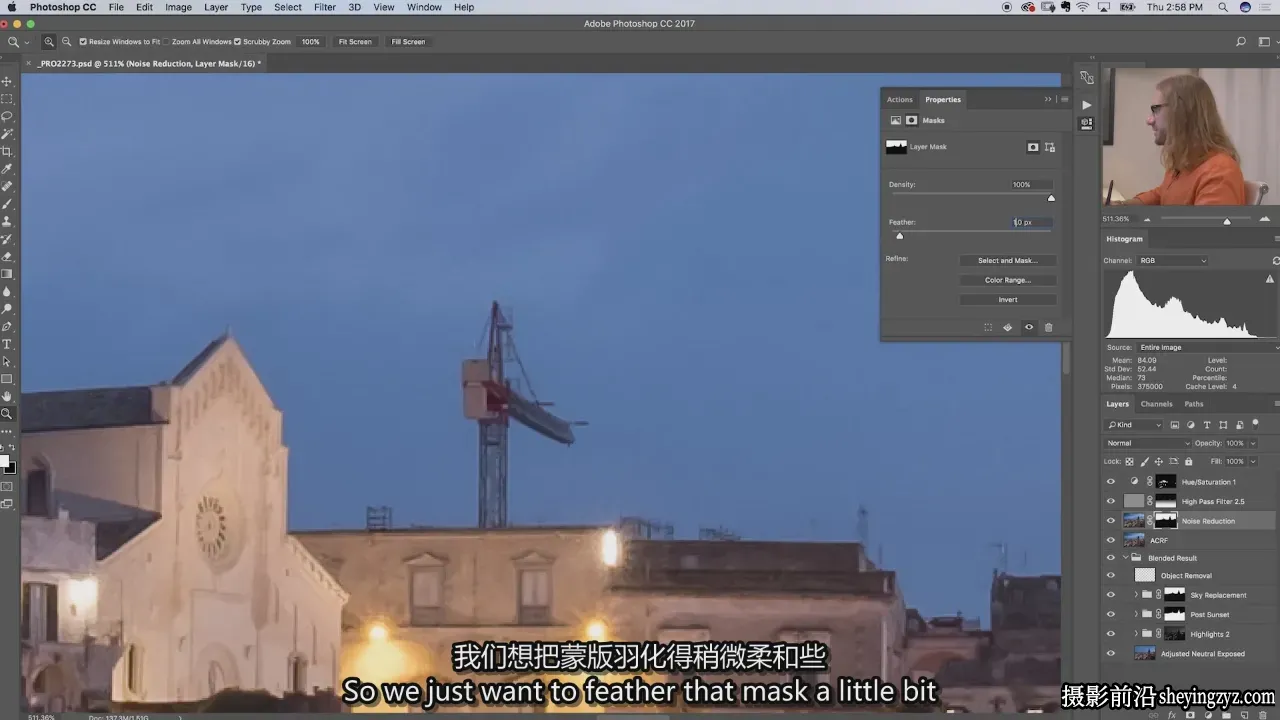1280x720 pixels.
Task: Expand the Sky Replacement group
Action: click(1135, 595)
